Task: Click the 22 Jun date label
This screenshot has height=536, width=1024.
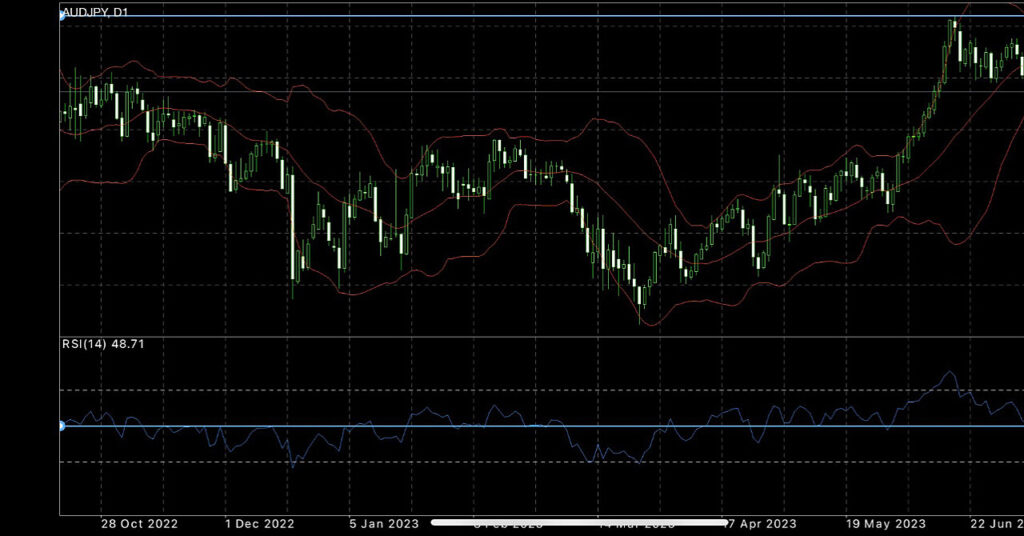Action: coord(994,523)
